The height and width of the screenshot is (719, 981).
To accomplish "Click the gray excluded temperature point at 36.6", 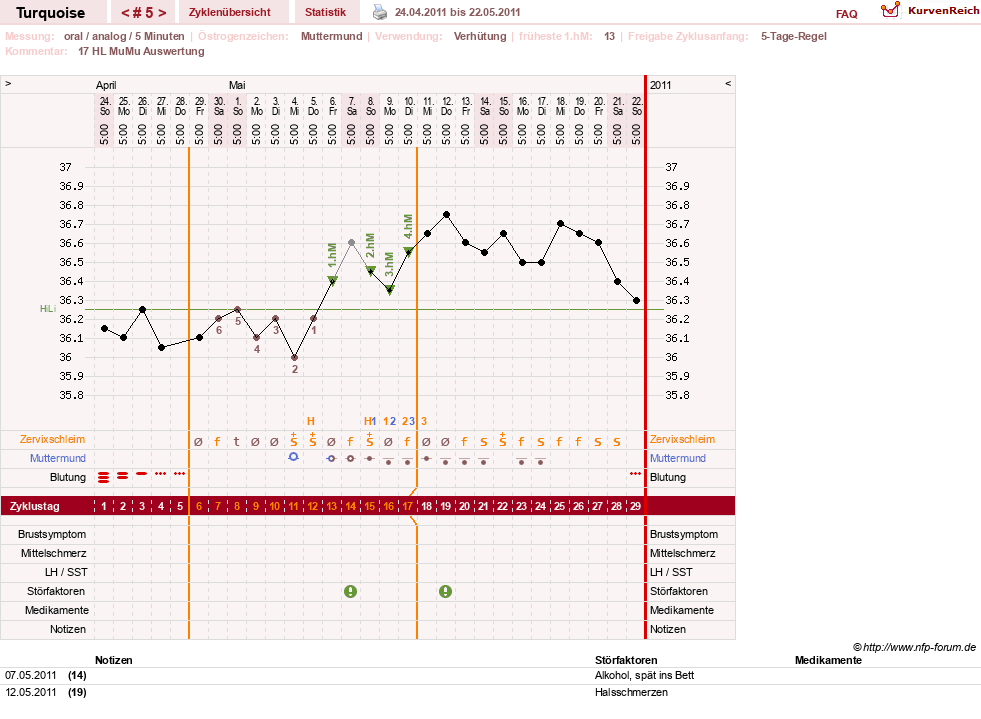I will coord(352,243).
